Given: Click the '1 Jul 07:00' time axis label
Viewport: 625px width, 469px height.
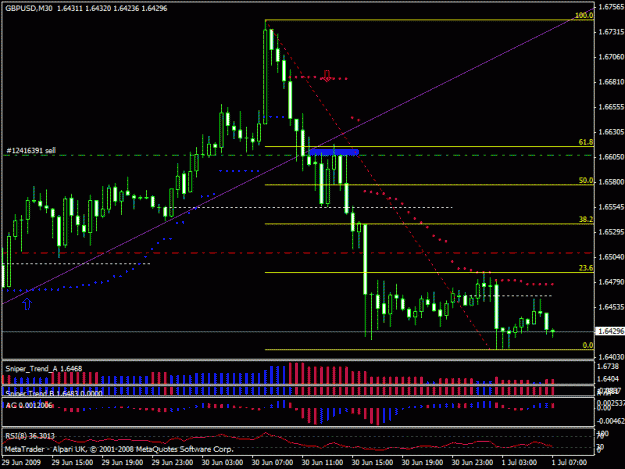Looking at the screenshot, I should tap(569, 463).
